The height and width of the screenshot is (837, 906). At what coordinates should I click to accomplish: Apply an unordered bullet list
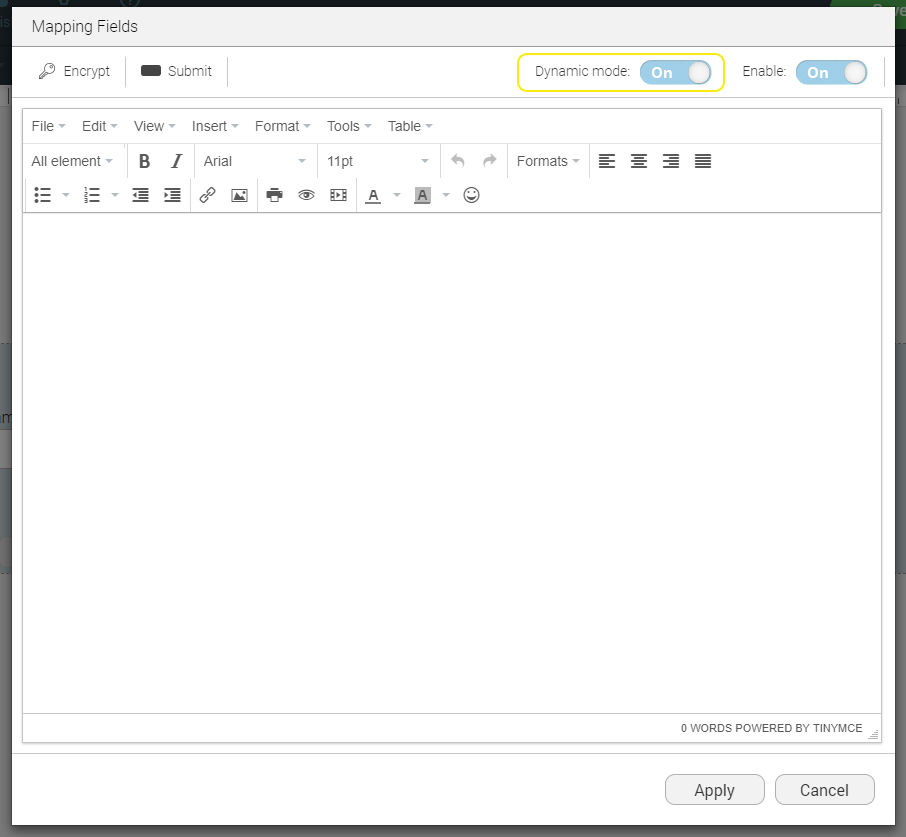41,195
